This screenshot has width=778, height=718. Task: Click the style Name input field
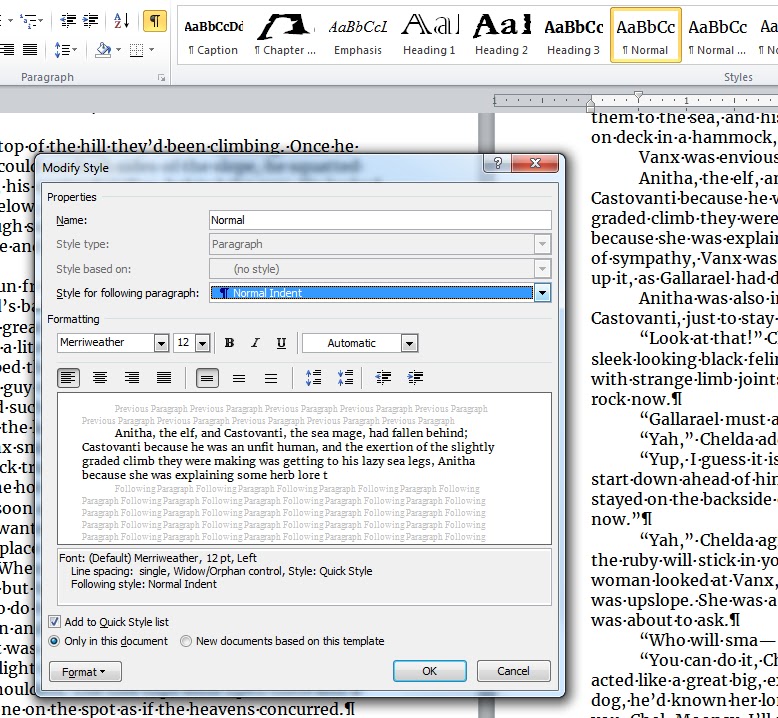380,220
